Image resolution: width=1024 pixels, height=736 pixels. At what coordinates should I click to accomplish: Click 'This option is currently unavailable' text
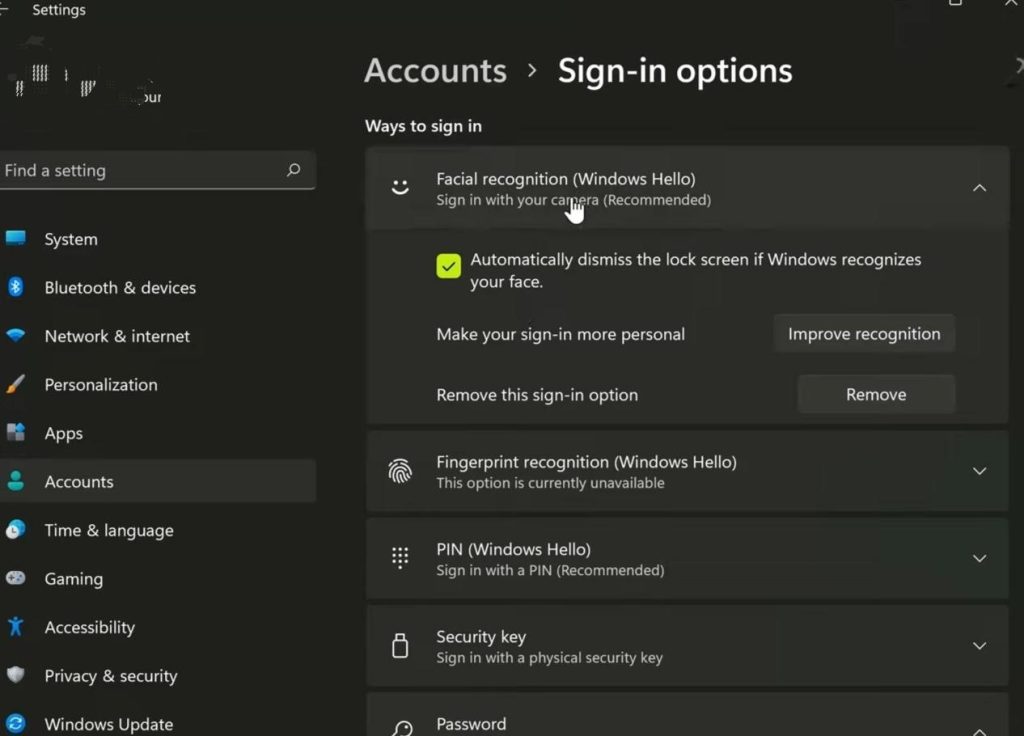(551, 483)
